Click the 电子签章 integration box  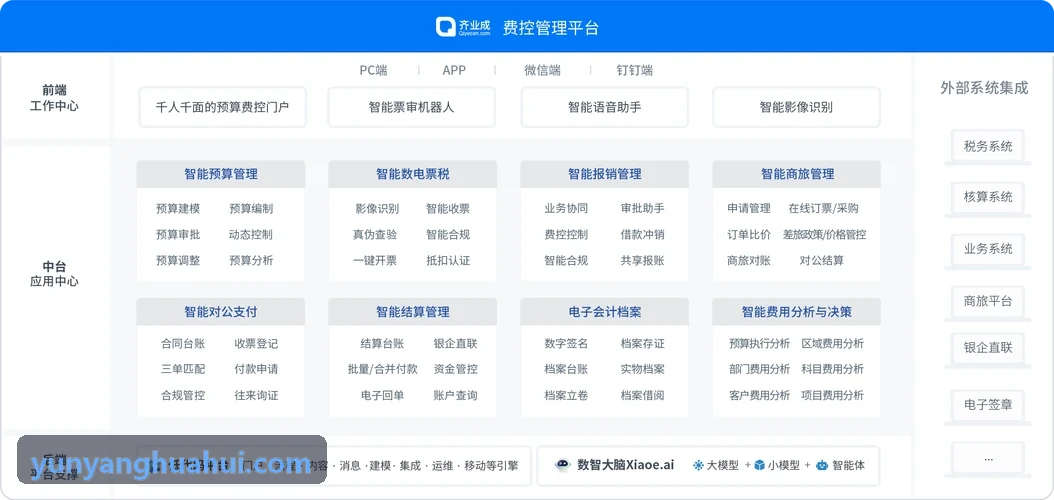pyautogui.click(x=987, y=405)
